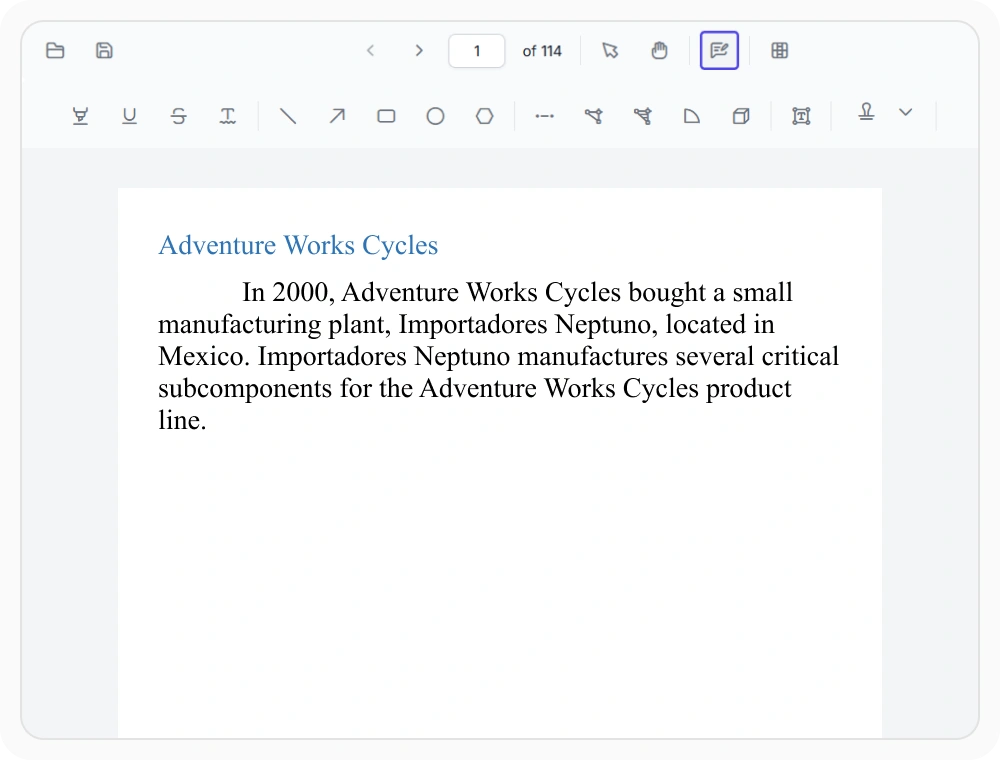Viewport: 1000px width, 760px height.
Task: Open a PDF file with folder icon
Action: [x=55, y=50]
